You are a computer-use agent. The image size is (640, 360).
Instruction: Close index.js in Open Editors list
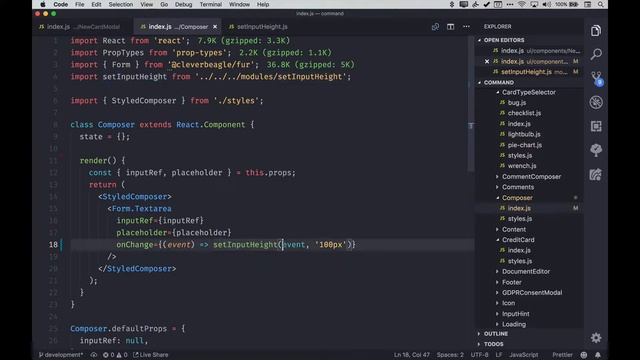pyautogui.click(x=487, y=62)
